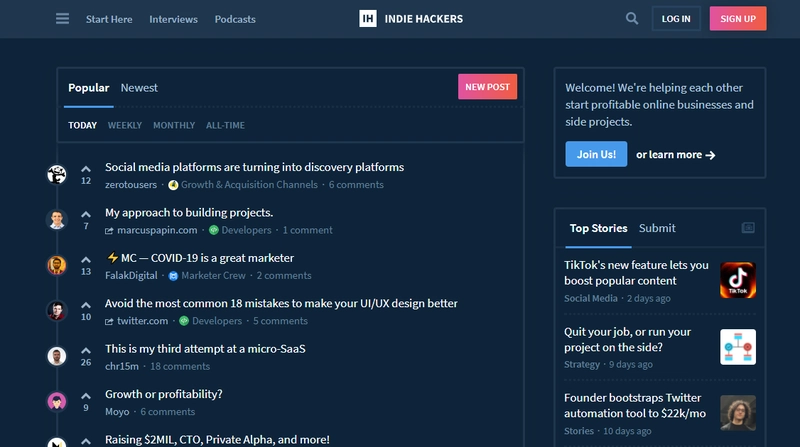Open MC COVID-19 great marketer post

(x=199, y=258)
